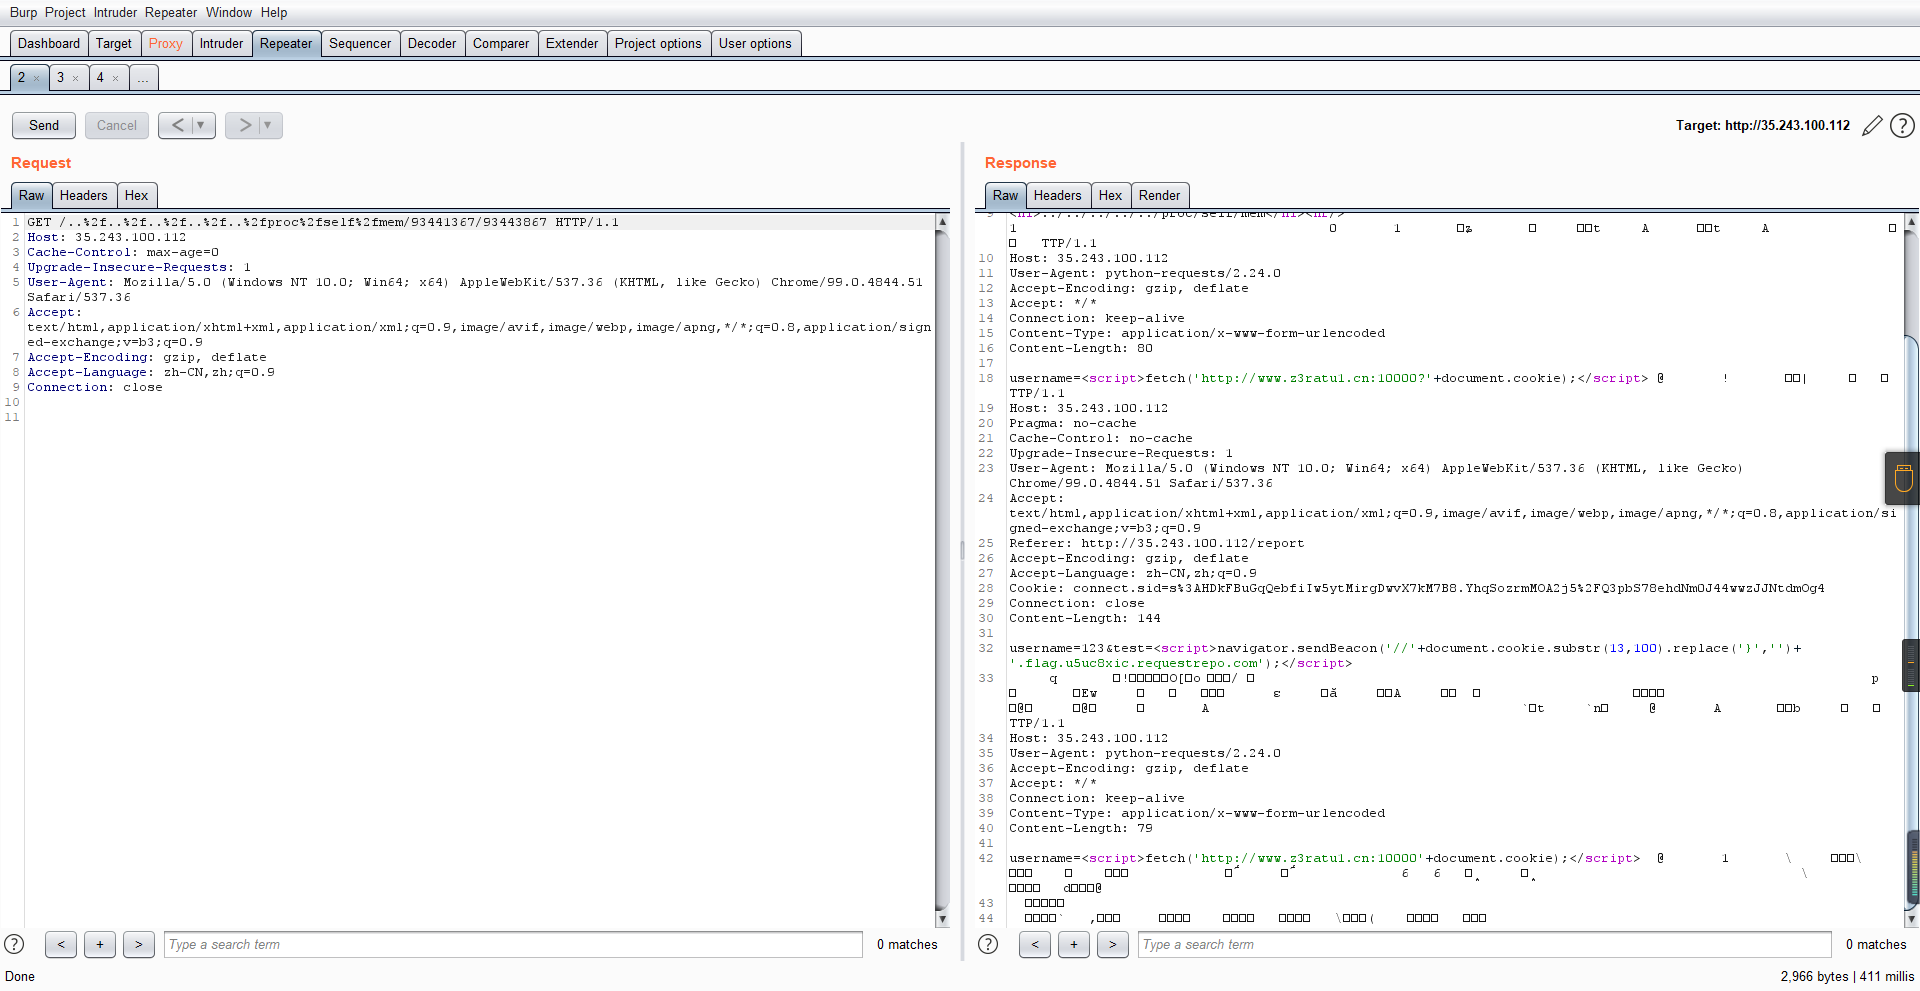Open User options tab
Viewport: 1920px width, 991px height.
pos(755,44)
